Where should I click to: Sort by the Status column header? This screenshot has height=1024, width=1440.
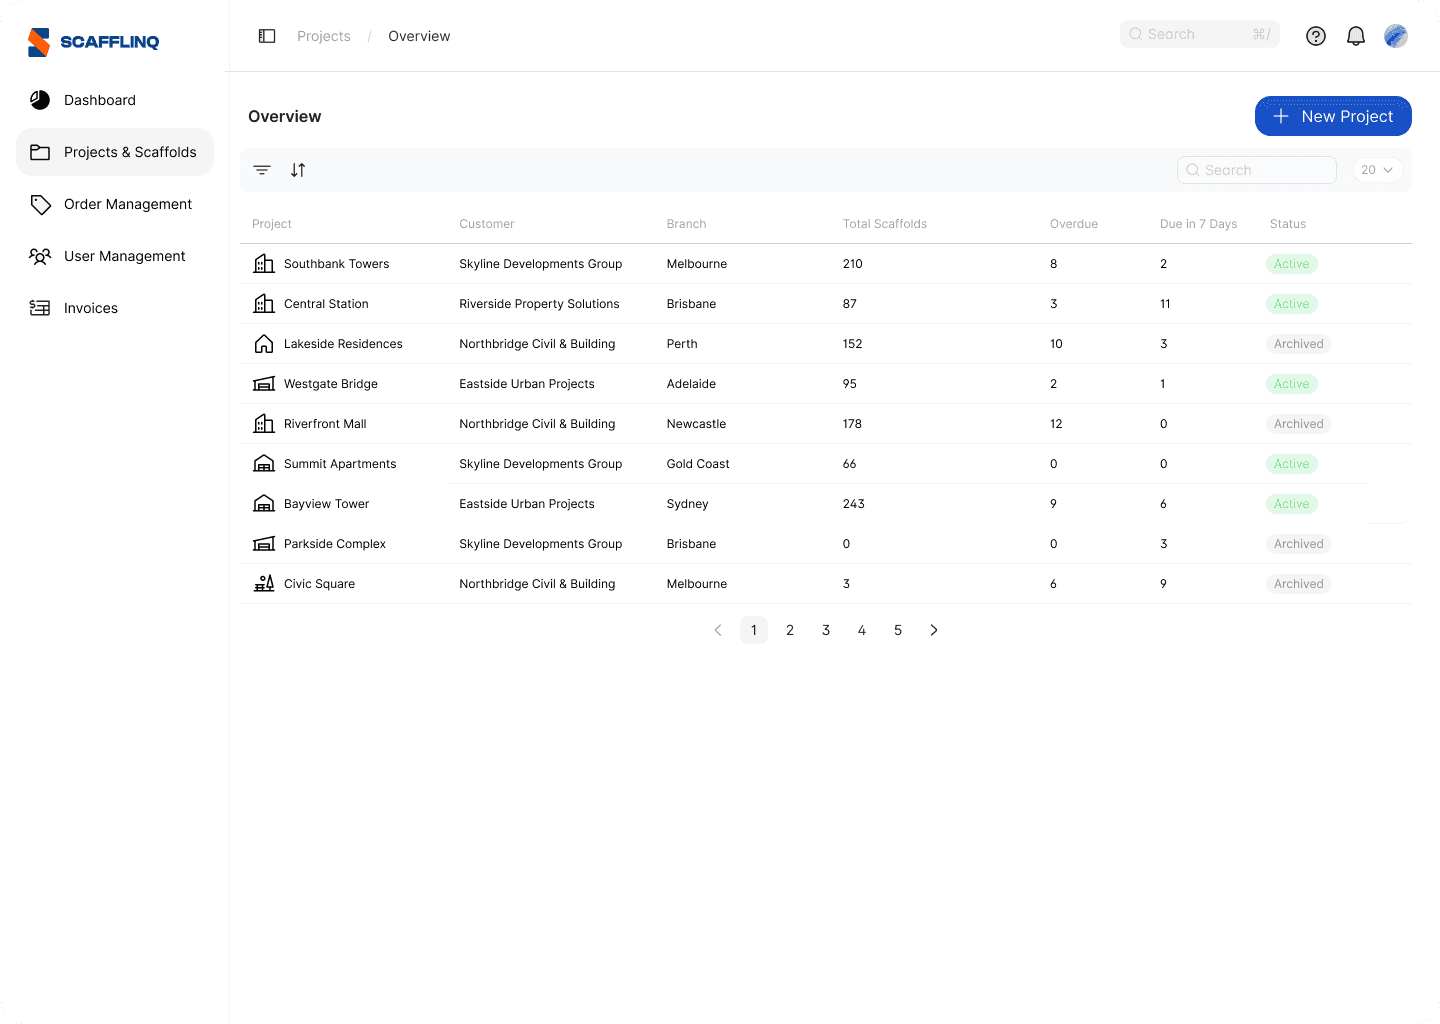(x=1288, y=224)
